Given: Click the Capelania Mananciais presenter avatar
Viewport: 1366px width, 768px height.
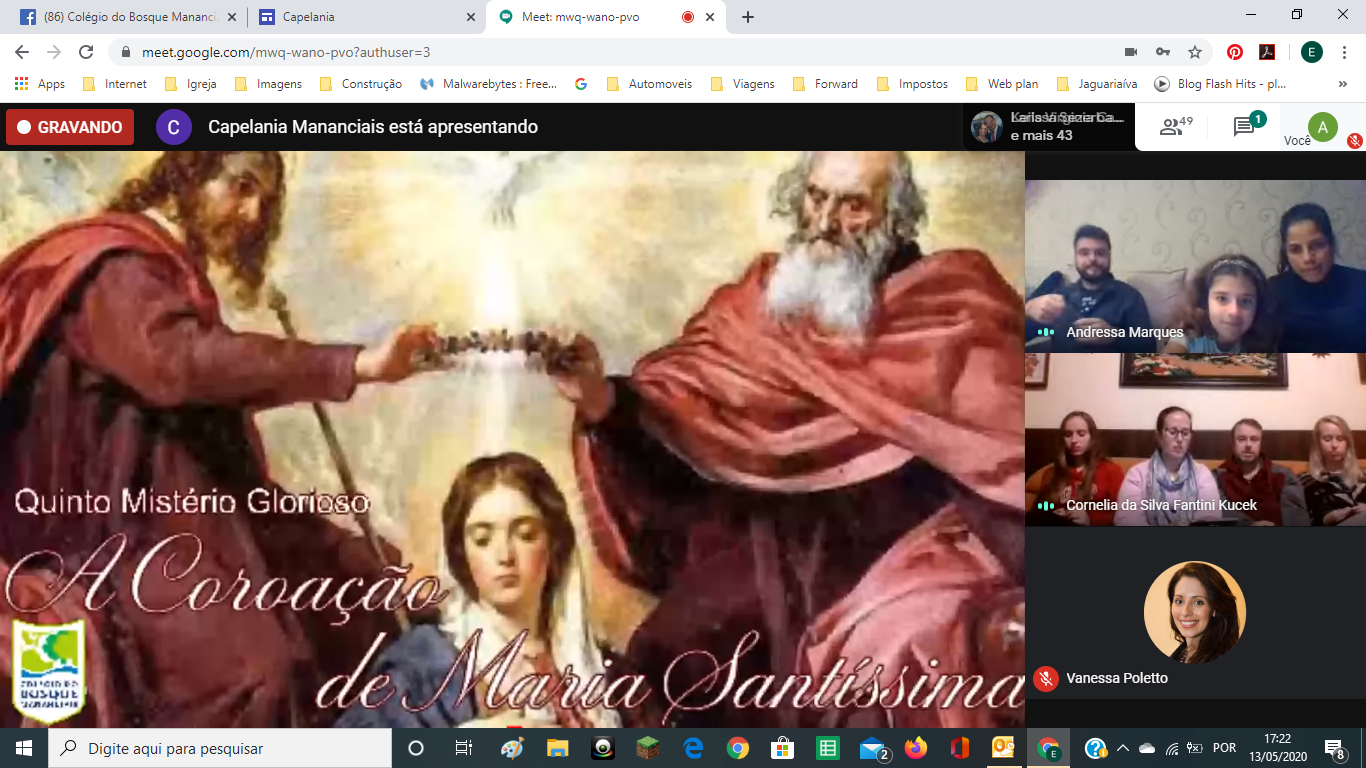Looking at the screenshot, I should [174, 127].
